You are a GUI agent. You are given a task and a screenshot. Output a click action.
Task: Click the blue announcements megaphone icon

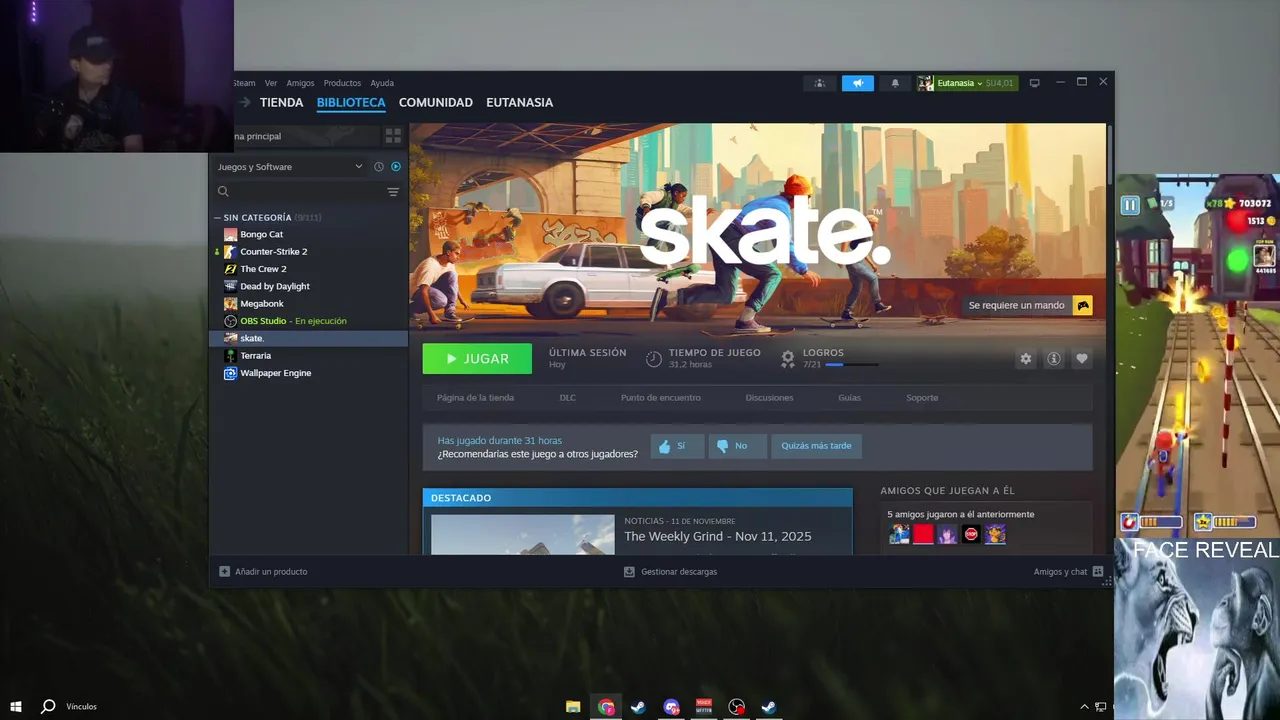[857, 83]
